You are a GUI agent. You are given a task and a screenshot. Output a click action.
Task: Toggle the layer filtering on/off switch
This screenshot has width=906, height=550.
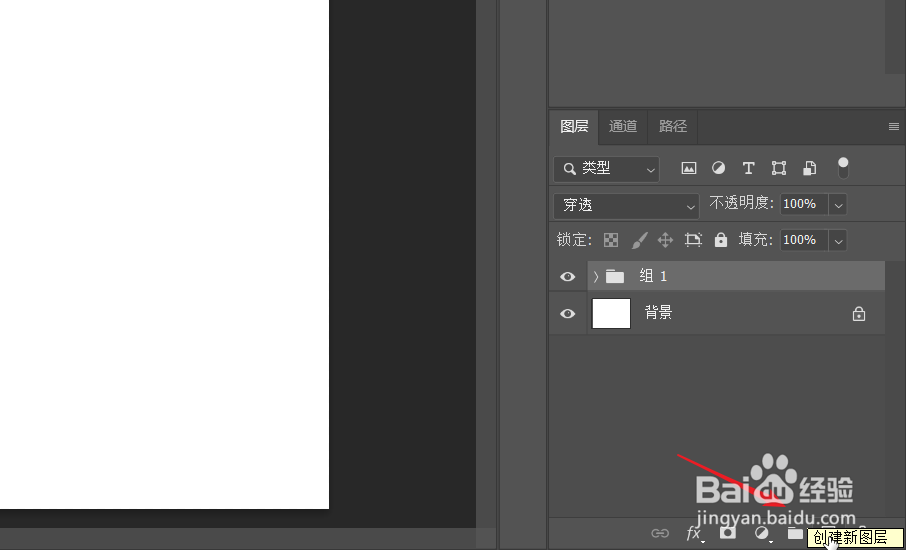coord(843,168)
